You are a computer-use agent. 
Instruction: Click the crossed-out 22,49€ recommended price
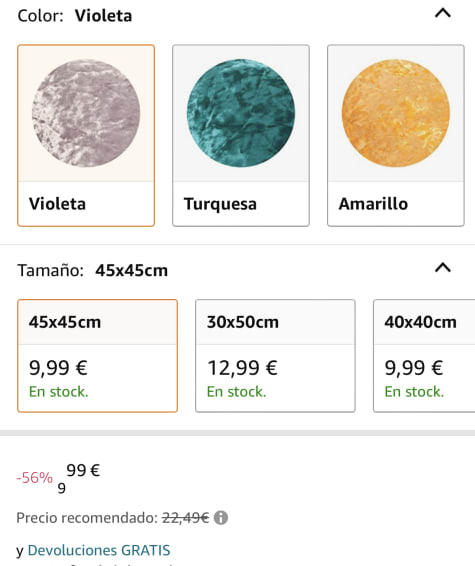coord(185,518)
